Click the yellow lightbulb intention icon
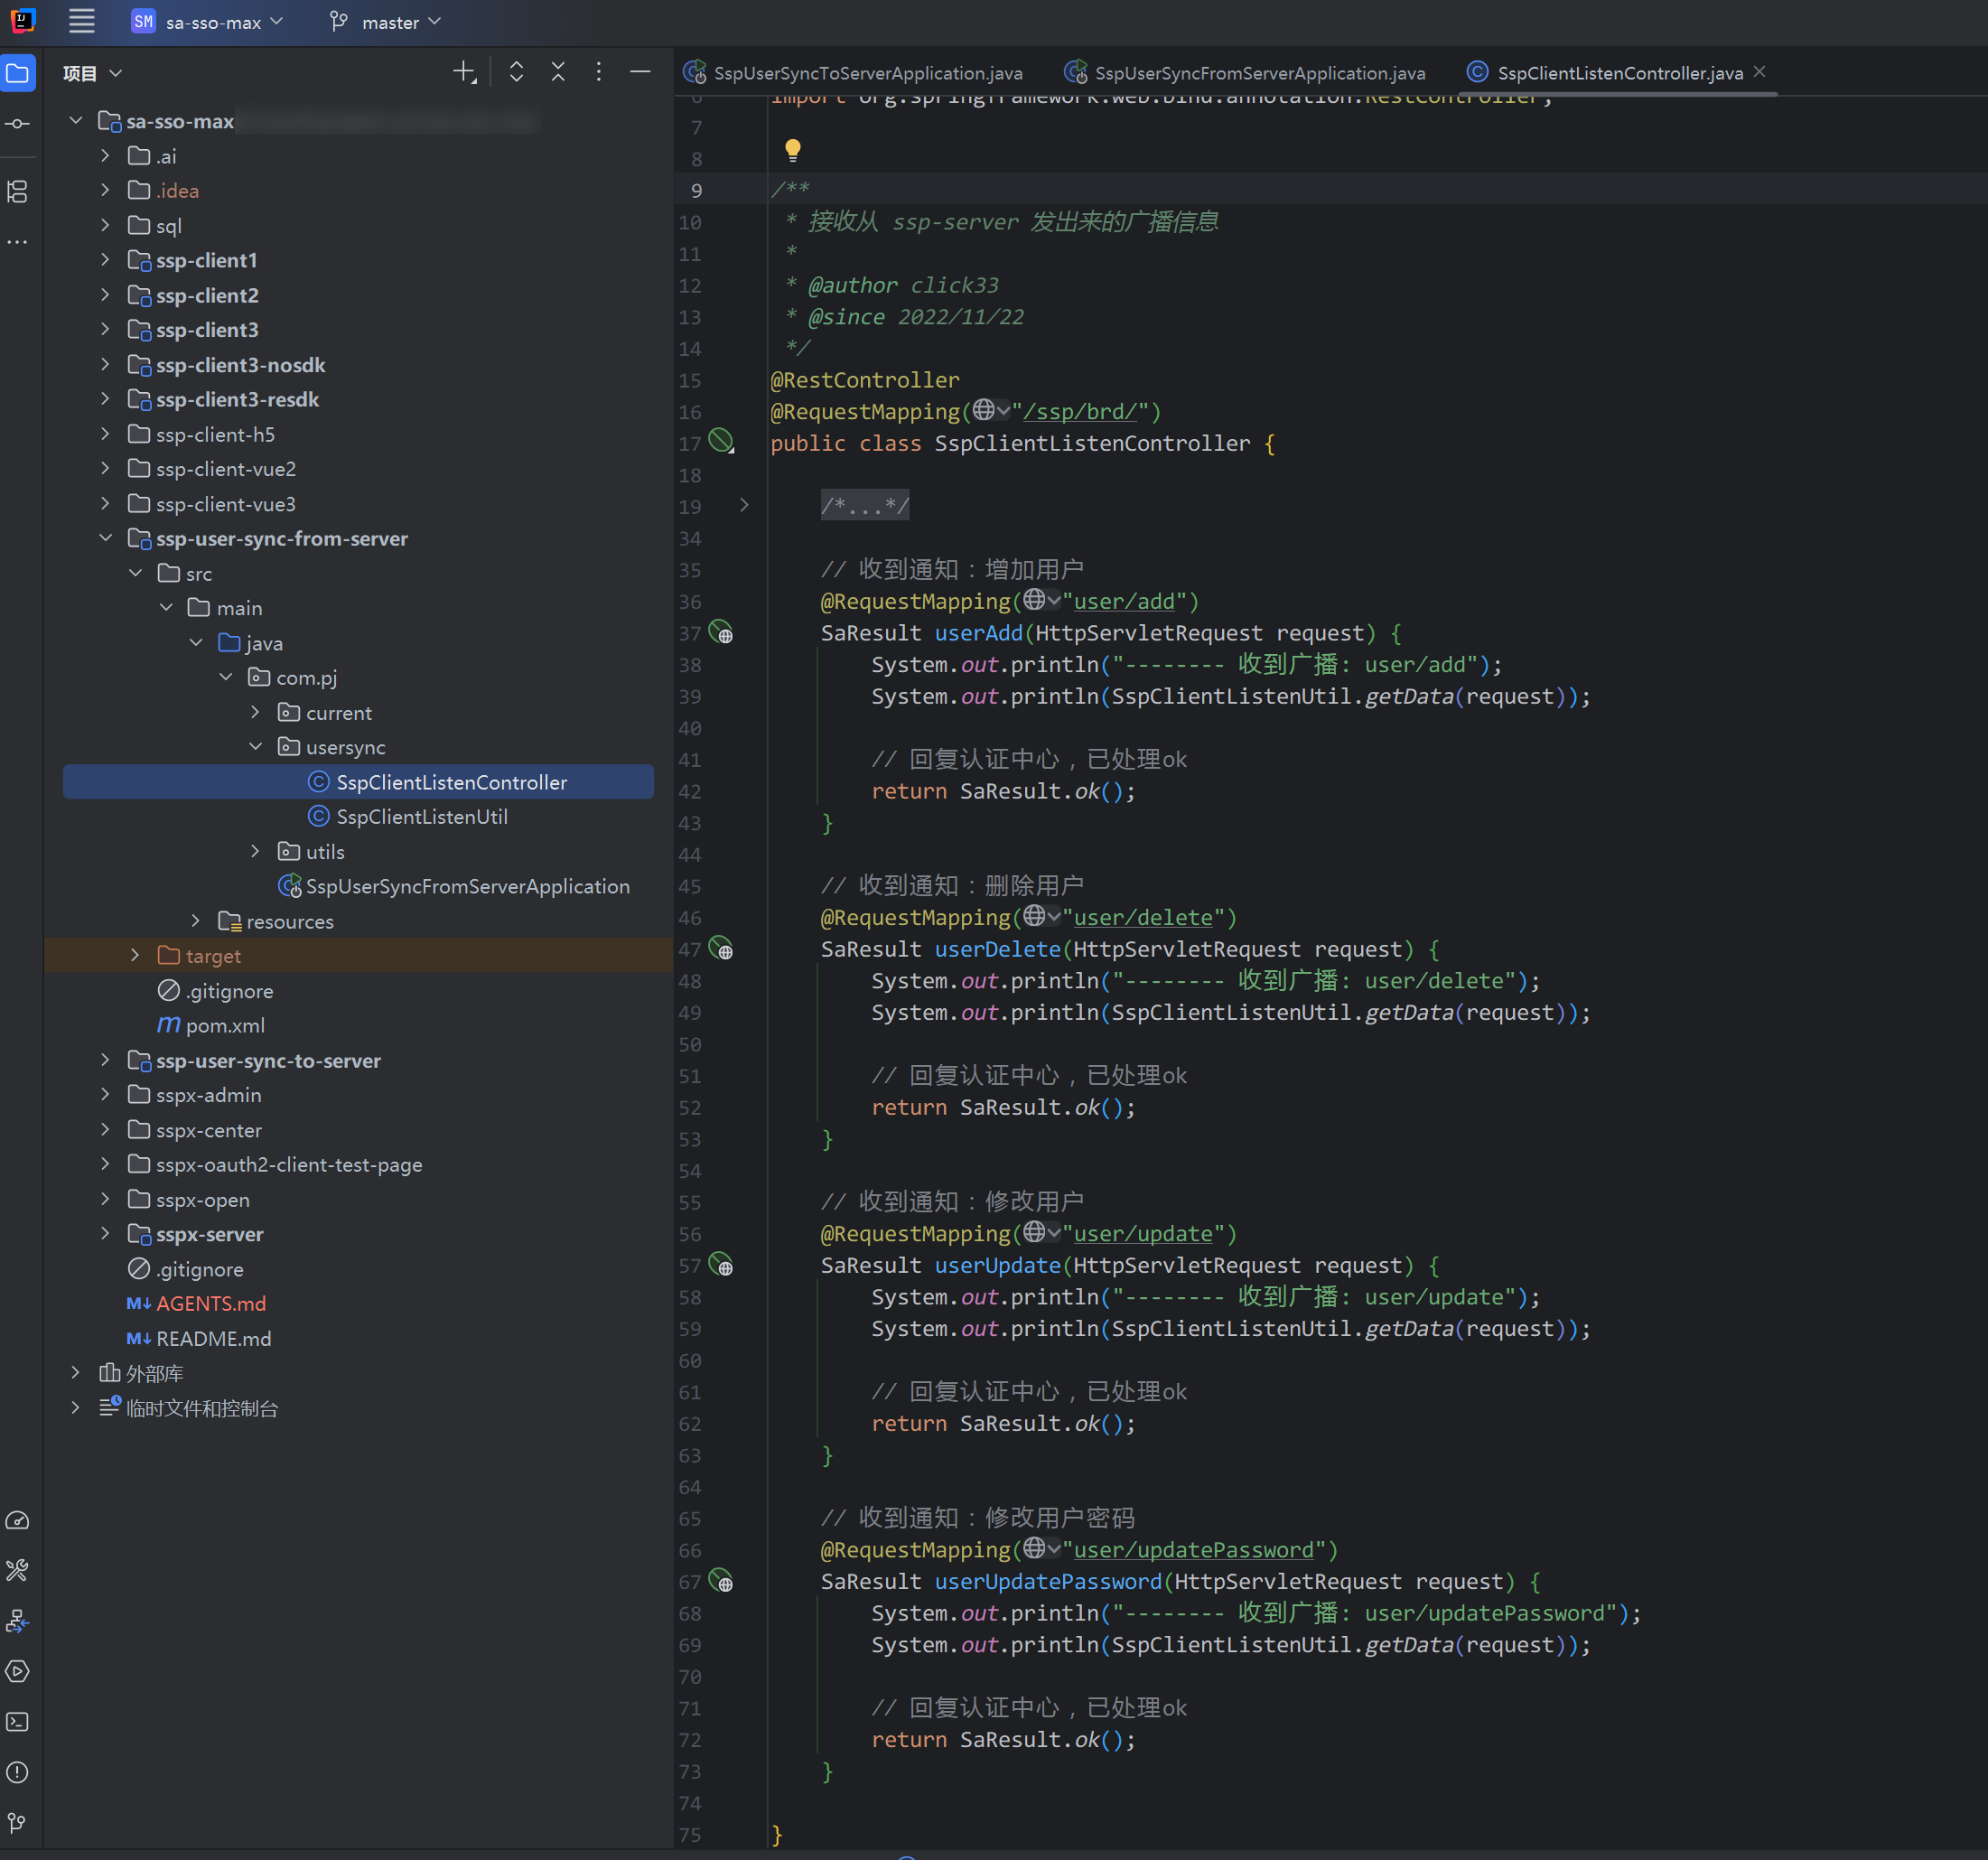 [793, 150]
